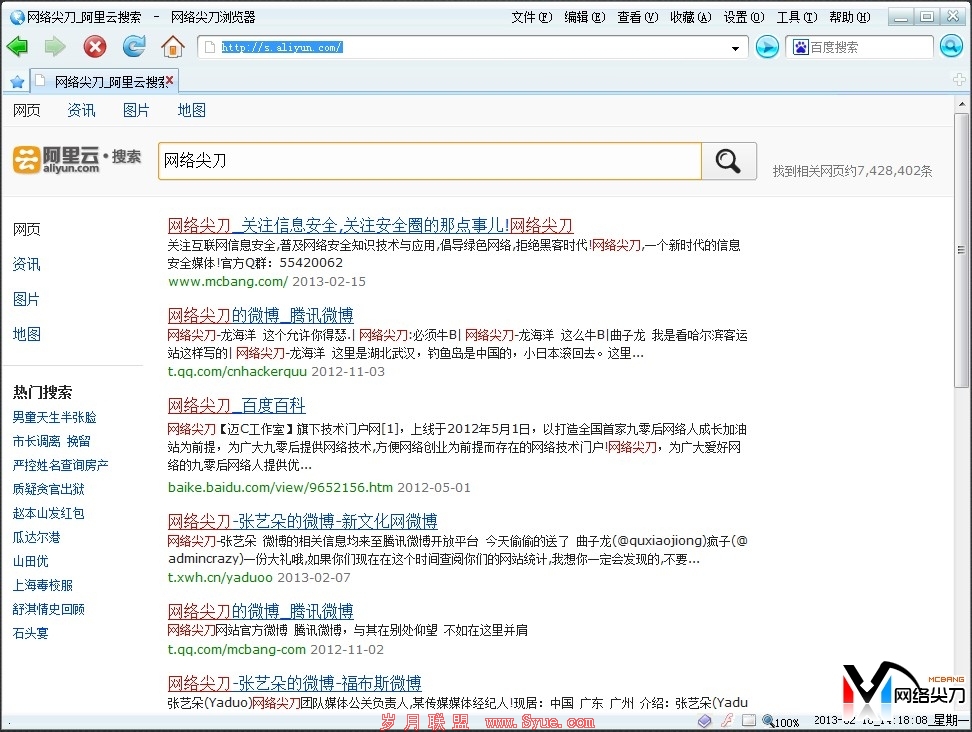
Task: Add a new tab with the plus icon
Action: (959, 79)
